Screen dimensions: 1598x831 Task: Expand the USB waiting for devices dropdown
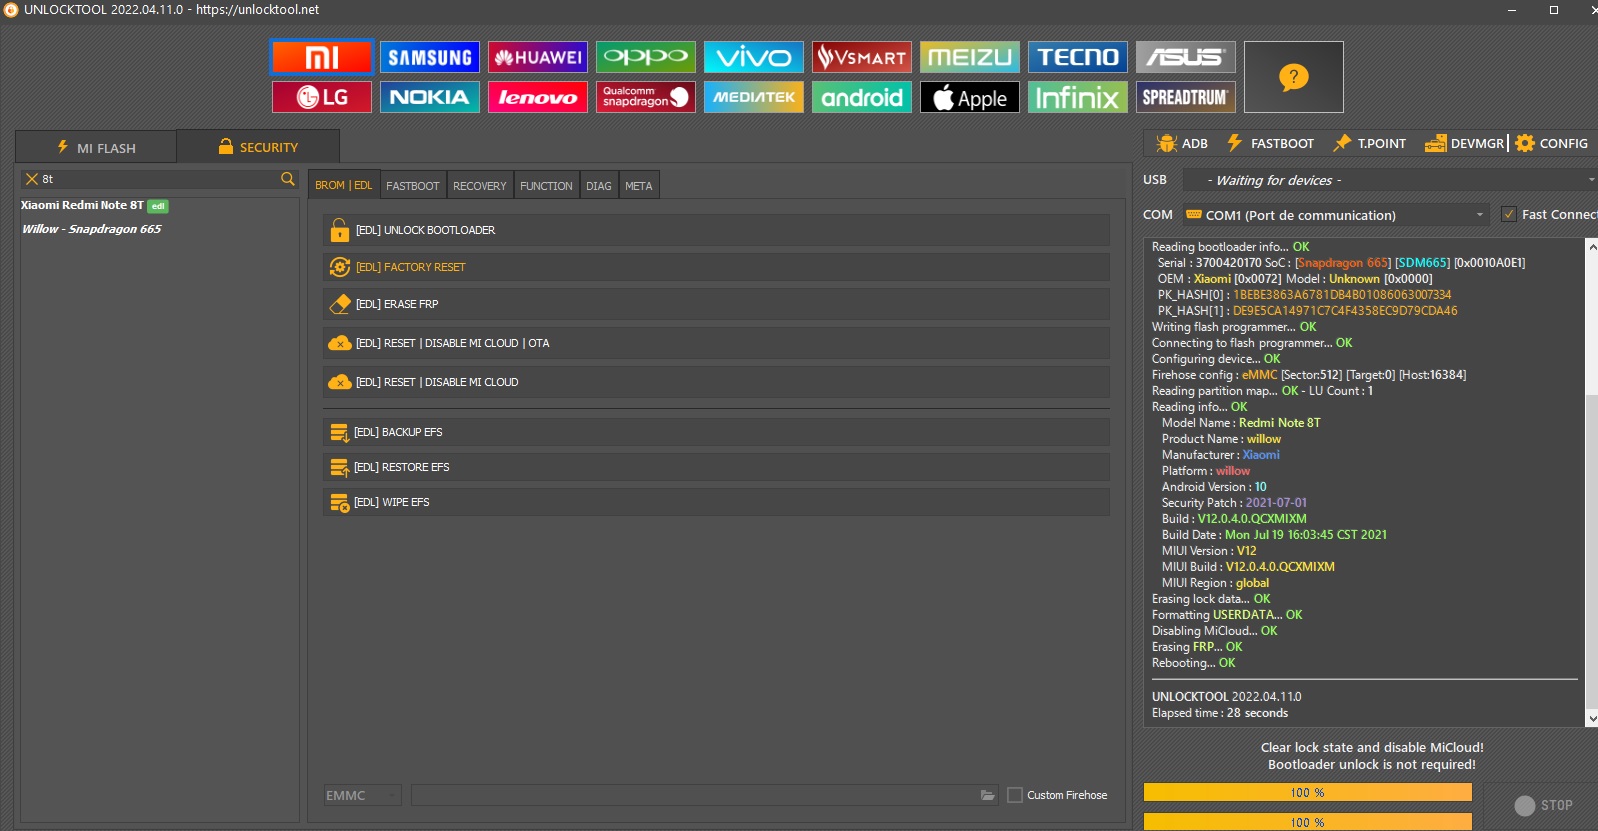pyautogui.click(x=1390, y=180)
